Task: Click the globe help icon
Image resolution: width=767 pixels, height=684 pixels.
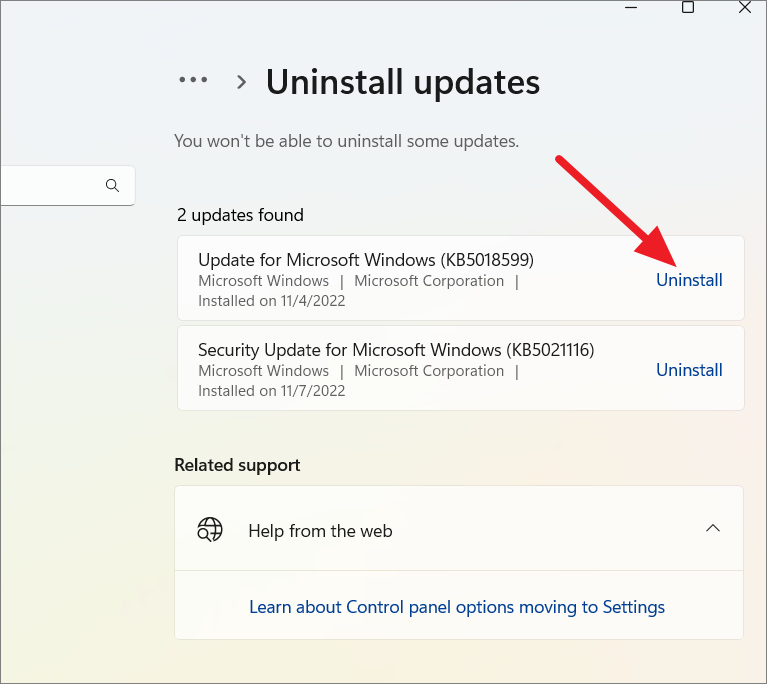Action: click(x=210, y=530)
